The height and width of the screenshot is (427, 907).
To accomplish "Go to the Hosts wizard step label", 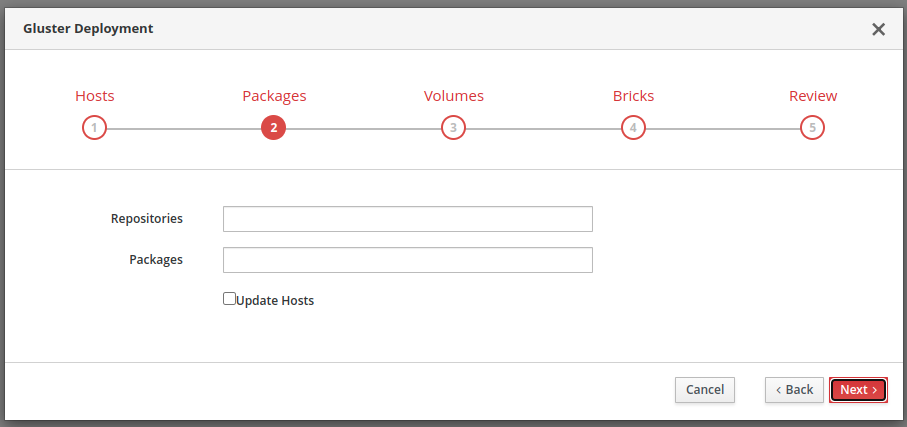I will click(95, 96).
